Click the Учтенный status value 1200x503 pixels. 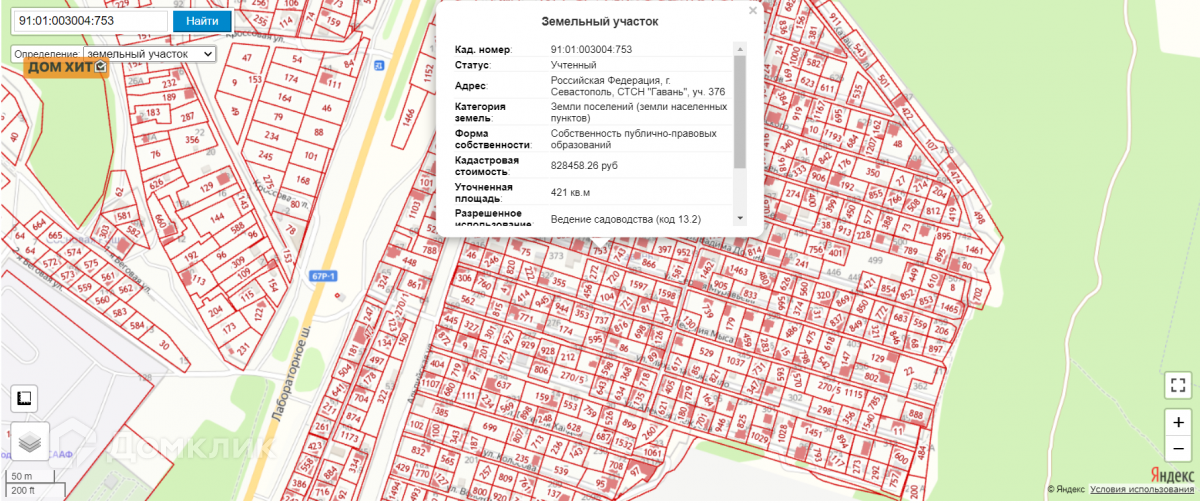tap(573, 65)
